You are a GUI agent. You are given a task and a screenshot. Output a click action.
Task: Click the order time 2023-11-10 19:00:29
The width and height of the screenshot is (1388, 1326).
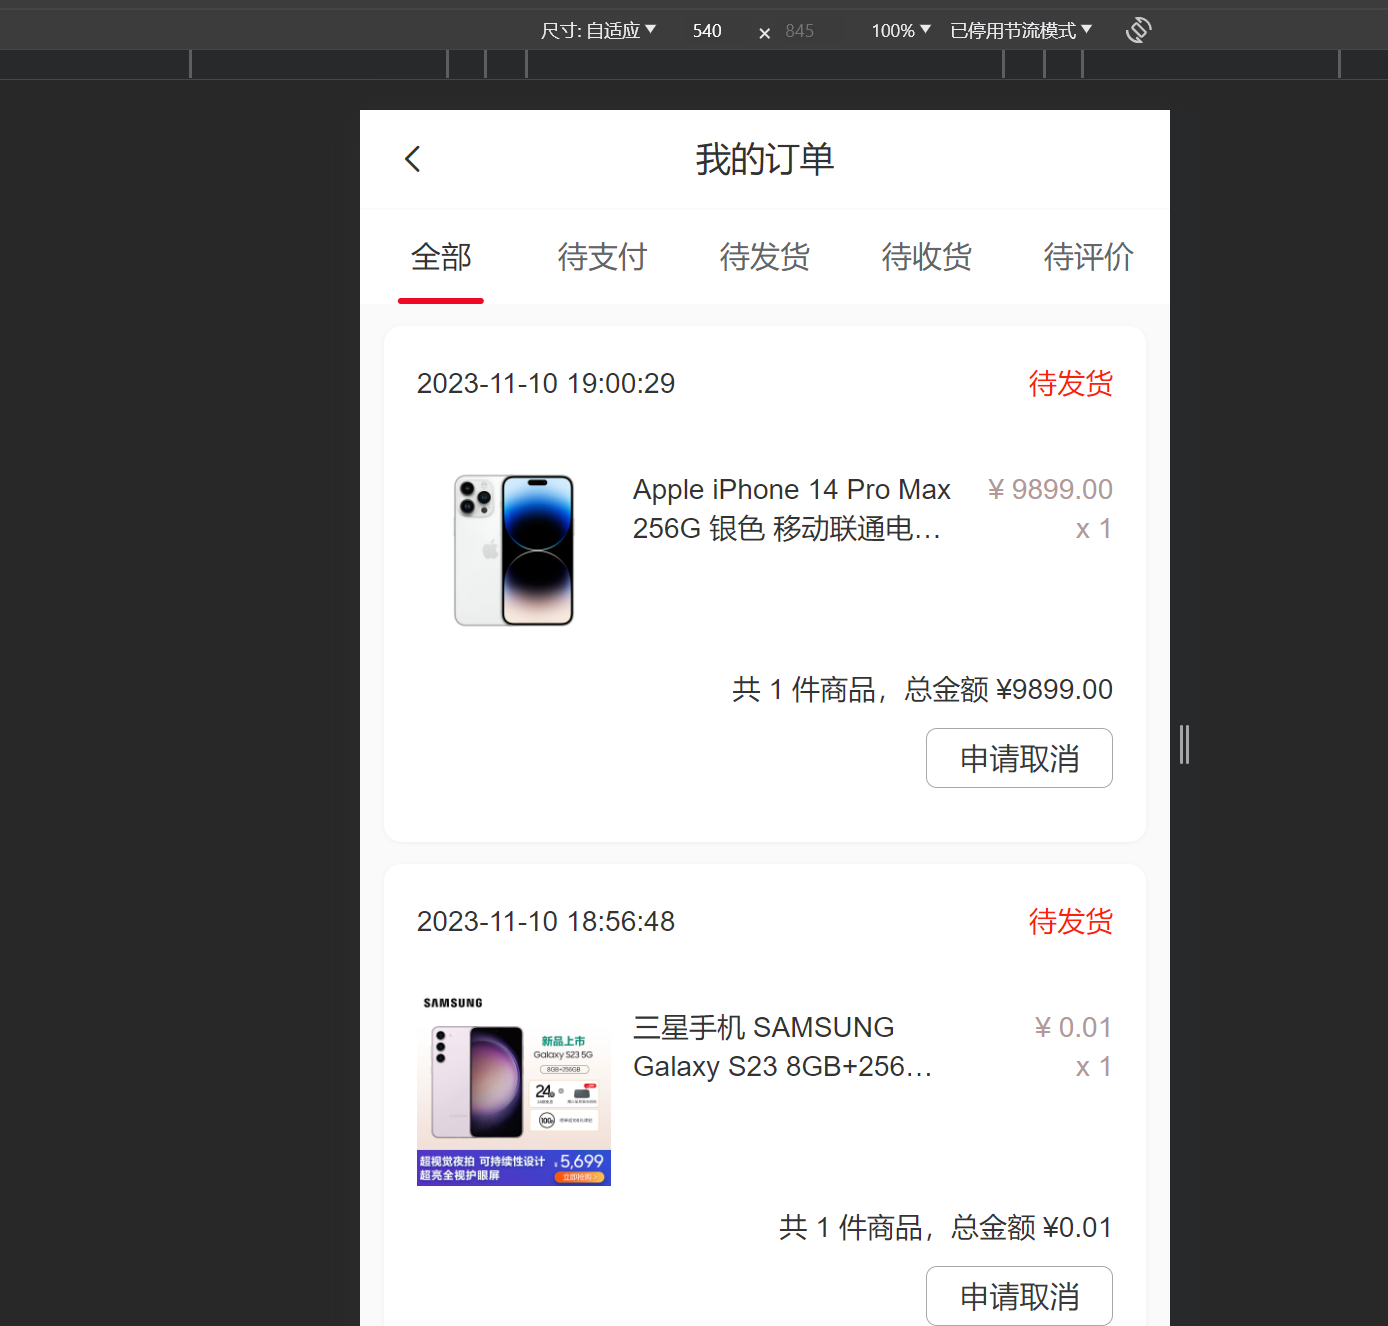546,383
